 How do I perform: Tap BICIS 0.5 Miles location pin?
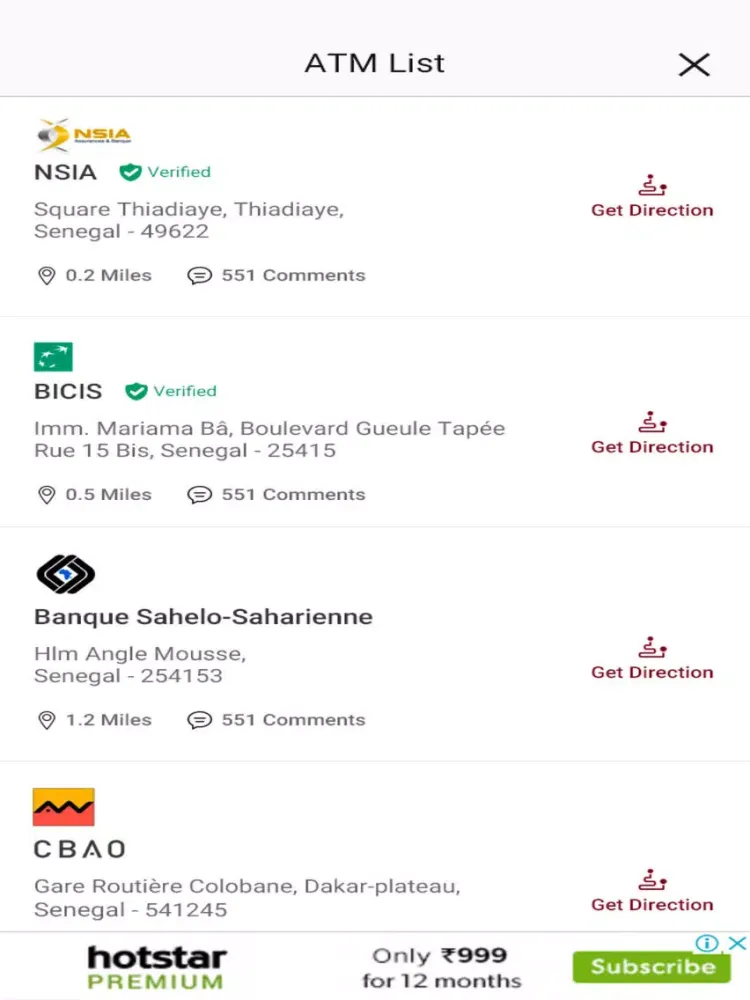click(46, 494)
